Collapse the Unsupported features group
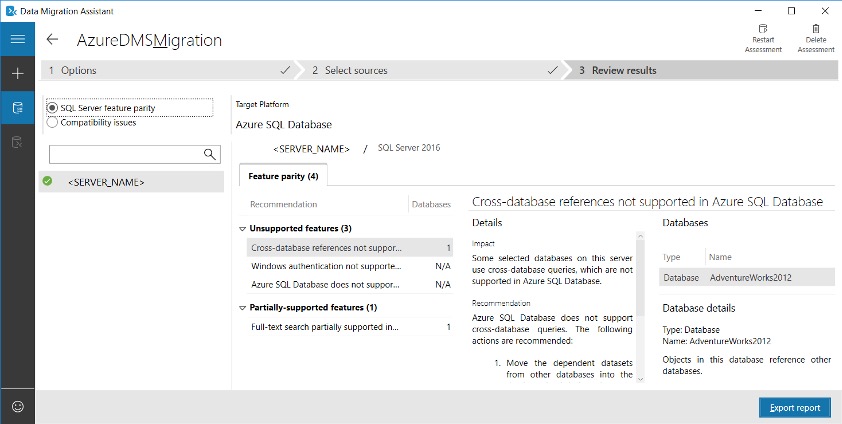Viewport: 842px width, 424px height. 243,229
